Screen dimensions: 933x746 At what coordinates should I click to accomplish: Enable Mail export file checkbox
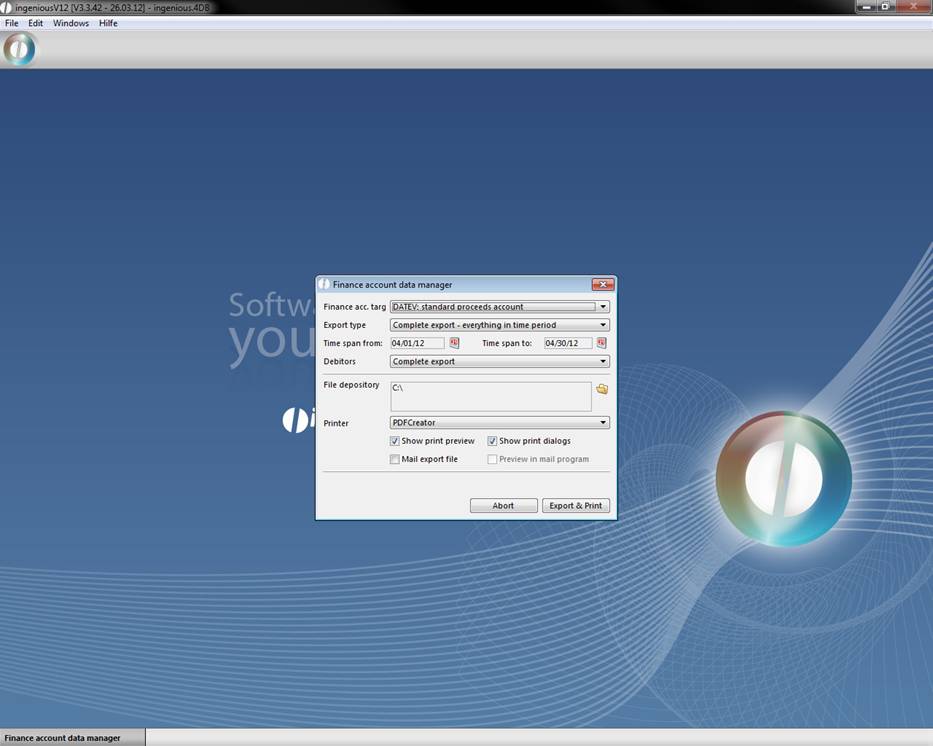pos(395,459)
